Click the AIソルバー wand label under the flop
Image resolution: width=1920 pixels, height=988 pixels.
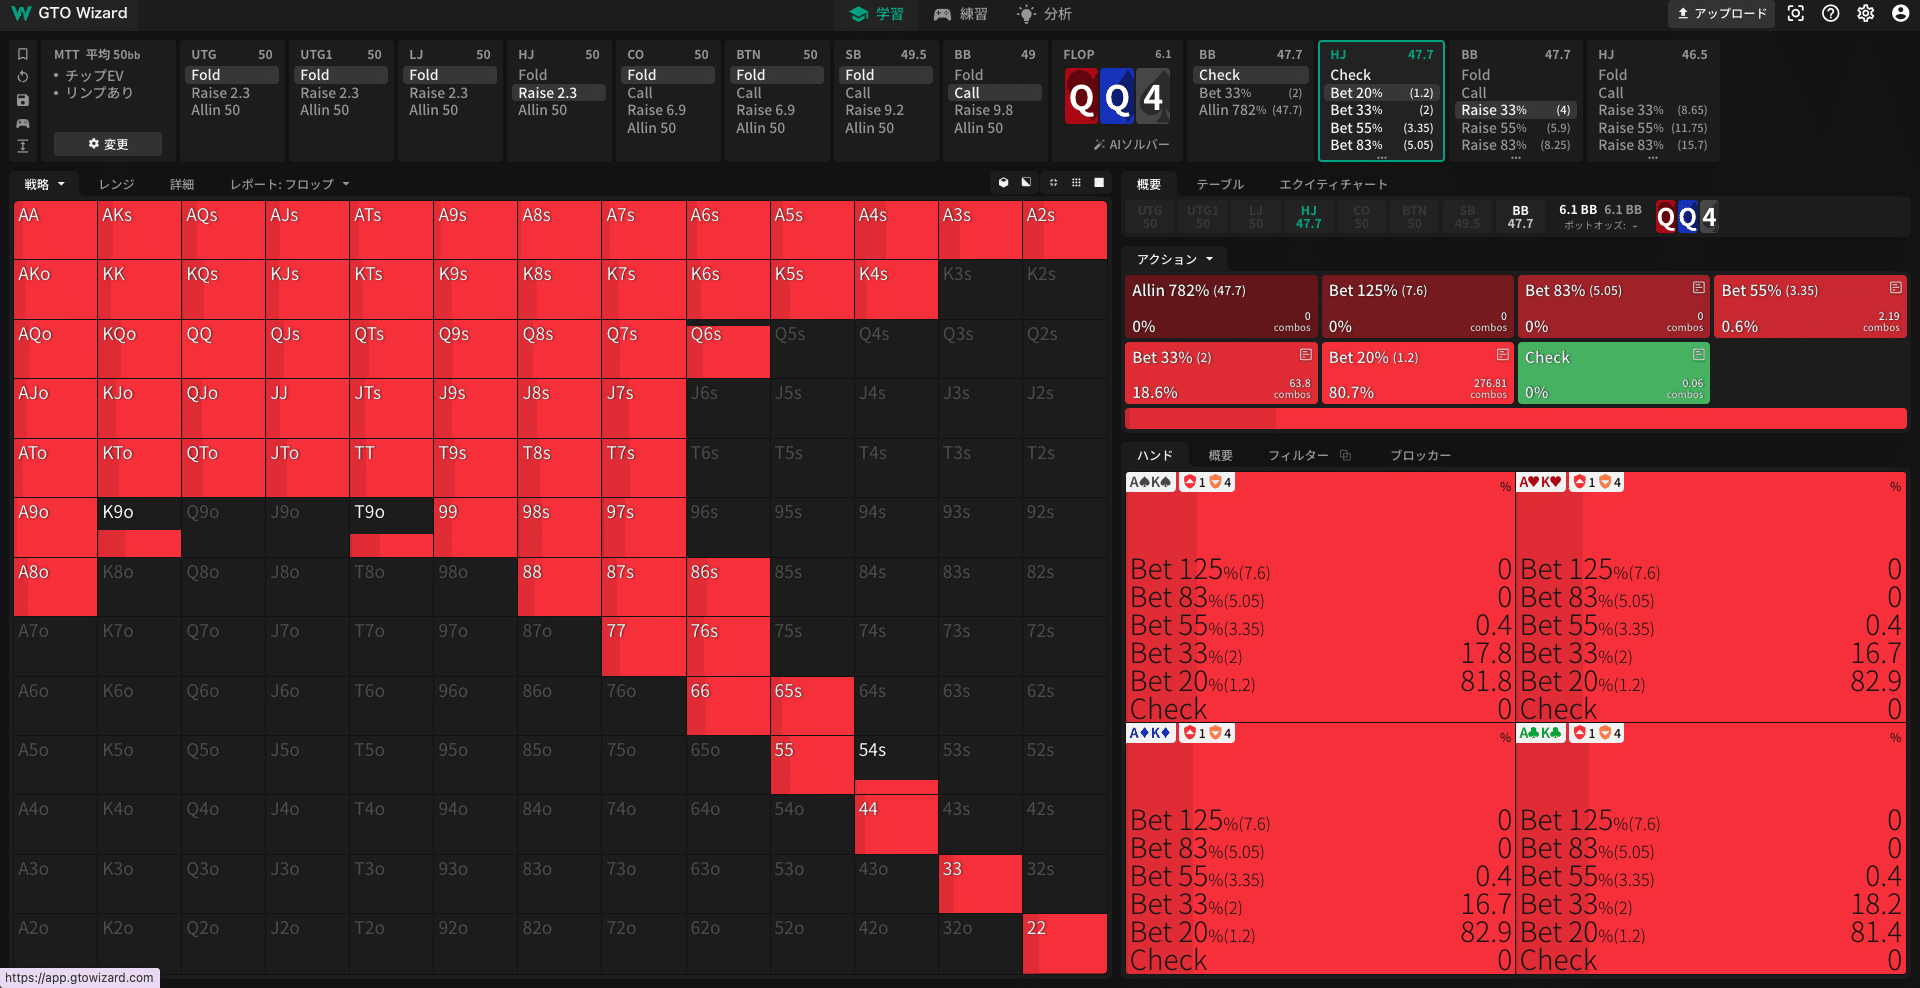pos(1131,145)
